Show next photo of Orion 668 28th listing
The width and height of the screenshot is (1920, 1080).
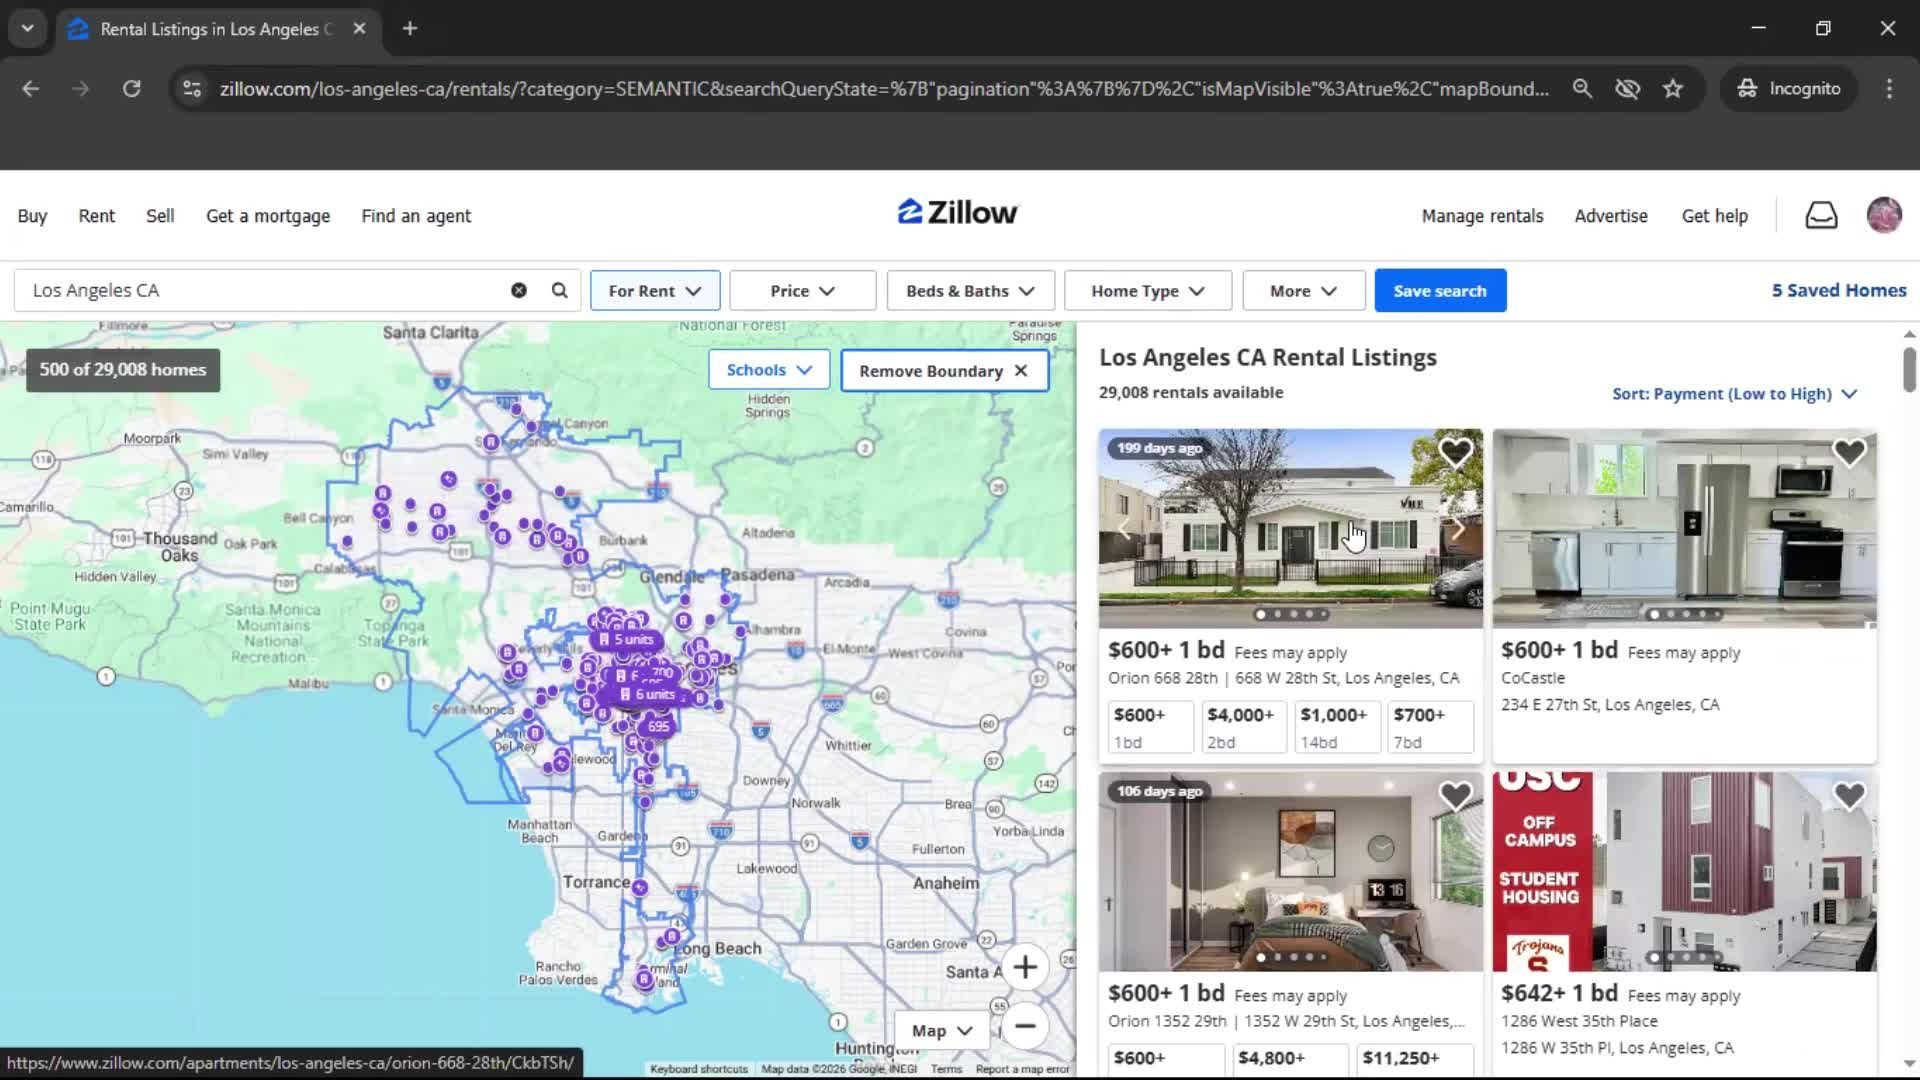tap(1458, 529)
